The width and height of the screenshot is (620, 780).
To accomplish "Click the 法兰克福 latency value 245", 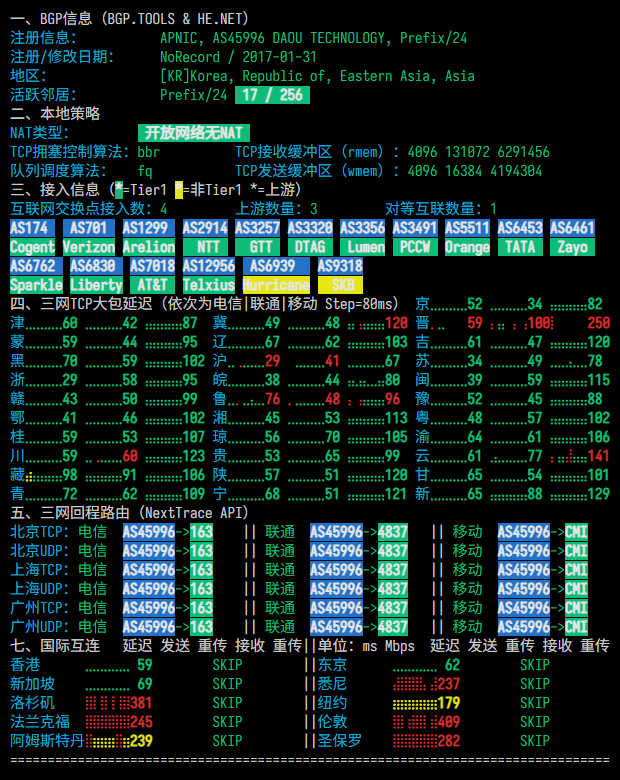I will (141, 722).
